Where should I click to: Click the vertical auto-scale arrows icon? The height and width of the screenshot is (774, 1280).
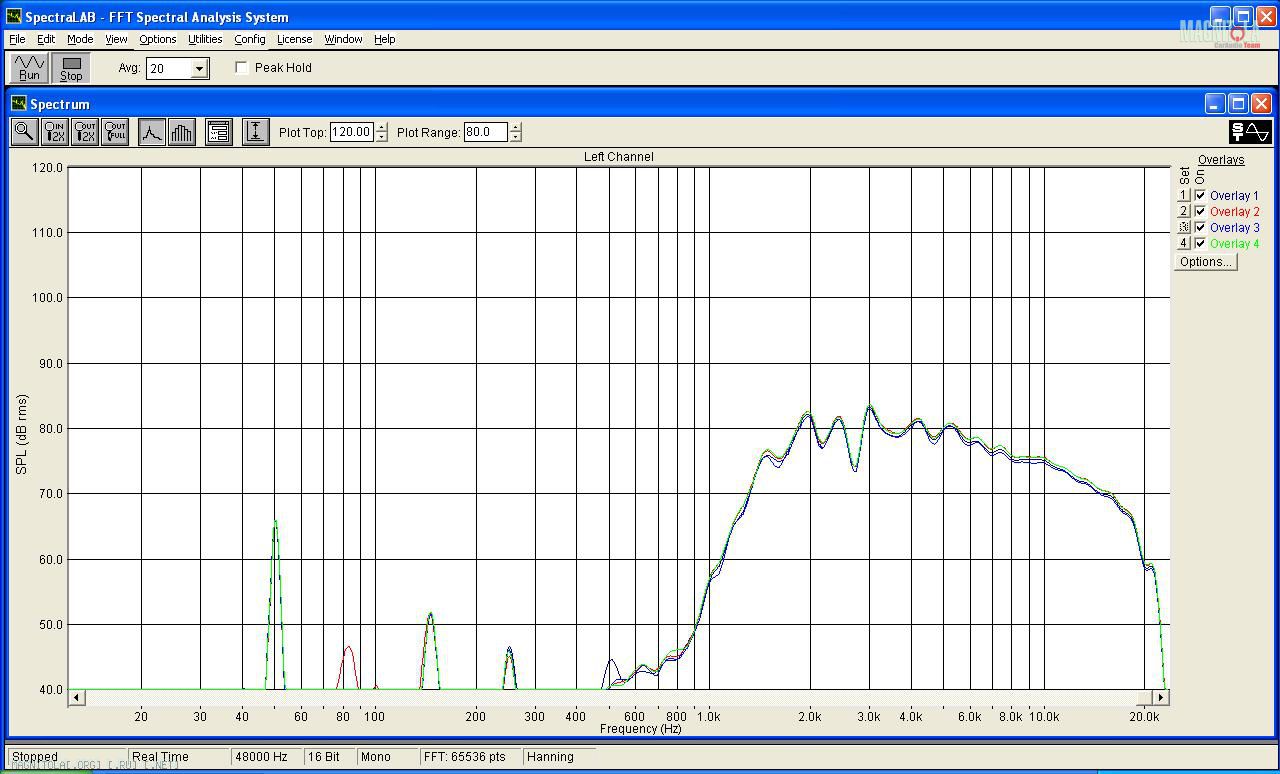point(255,132)
